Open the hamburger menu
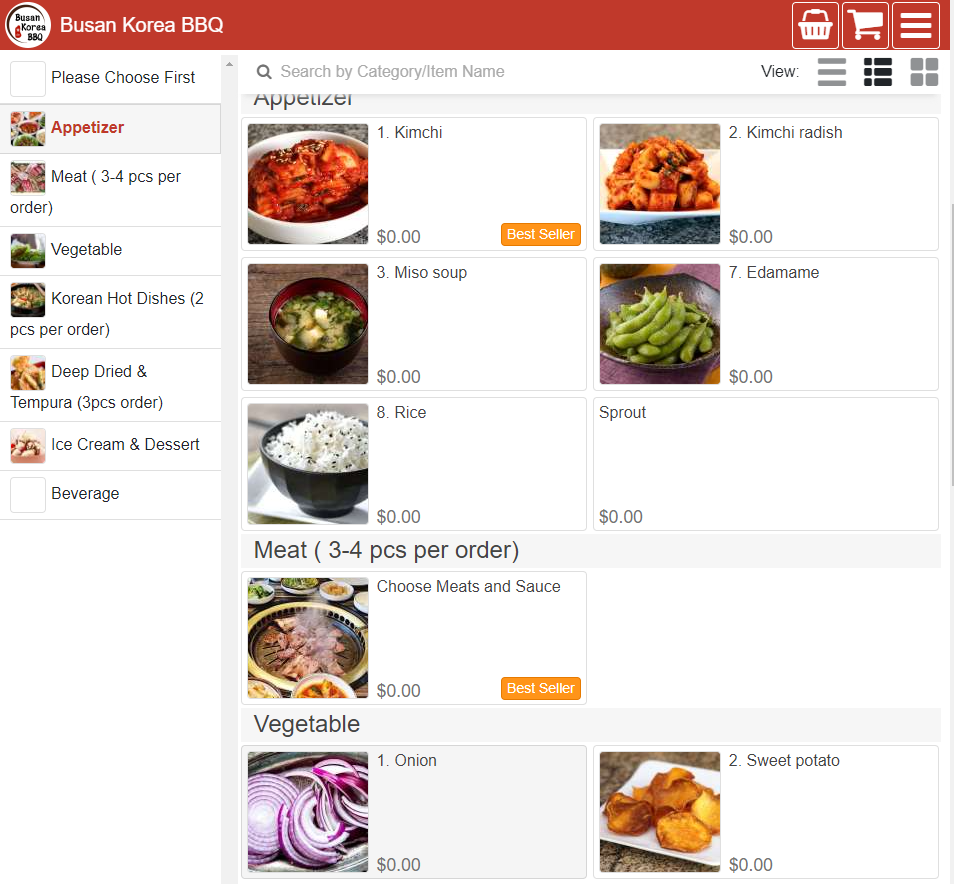The width and height of the screenshot is (954, 884). pyautogui.click(x=915, y=26)
